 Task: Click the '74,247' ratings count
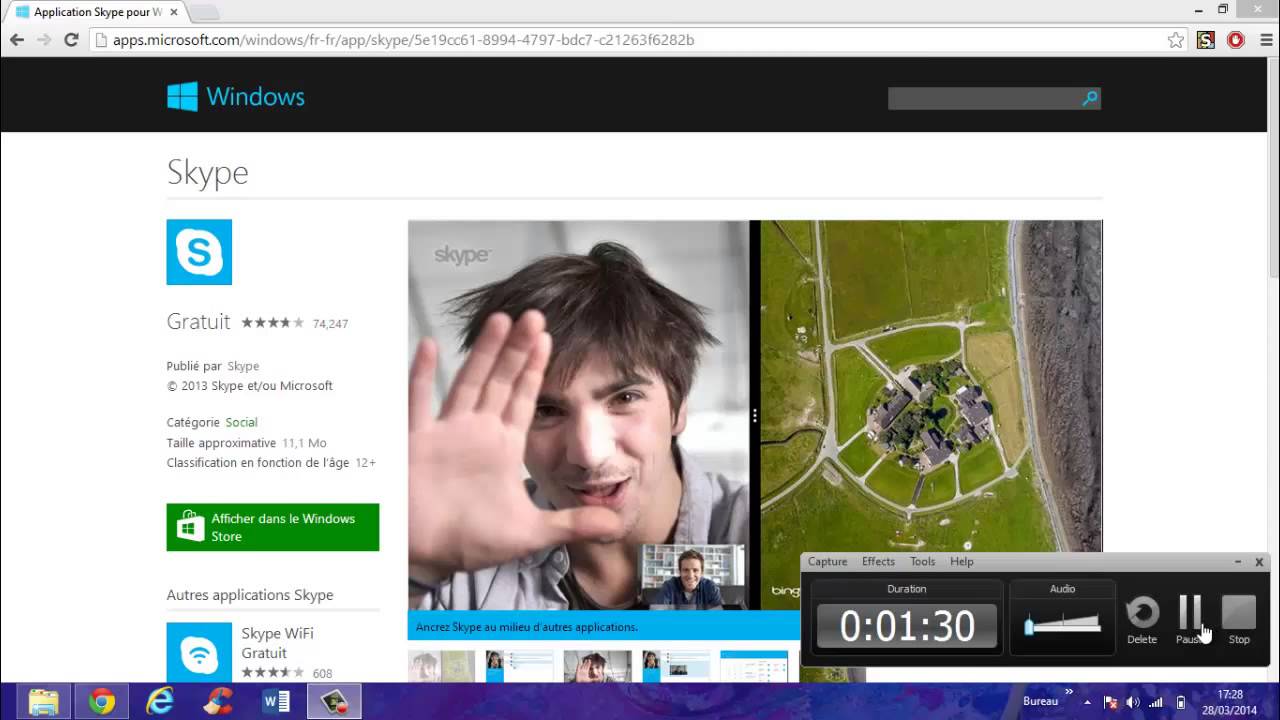tap(330, 324)
